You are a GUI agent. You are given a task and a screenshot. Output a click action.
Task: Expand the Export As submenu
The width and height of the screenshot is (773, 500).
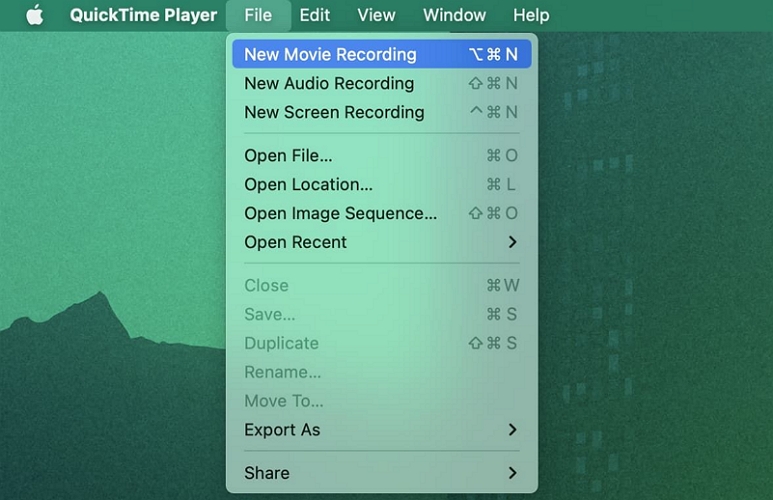(x=382, y=429)
